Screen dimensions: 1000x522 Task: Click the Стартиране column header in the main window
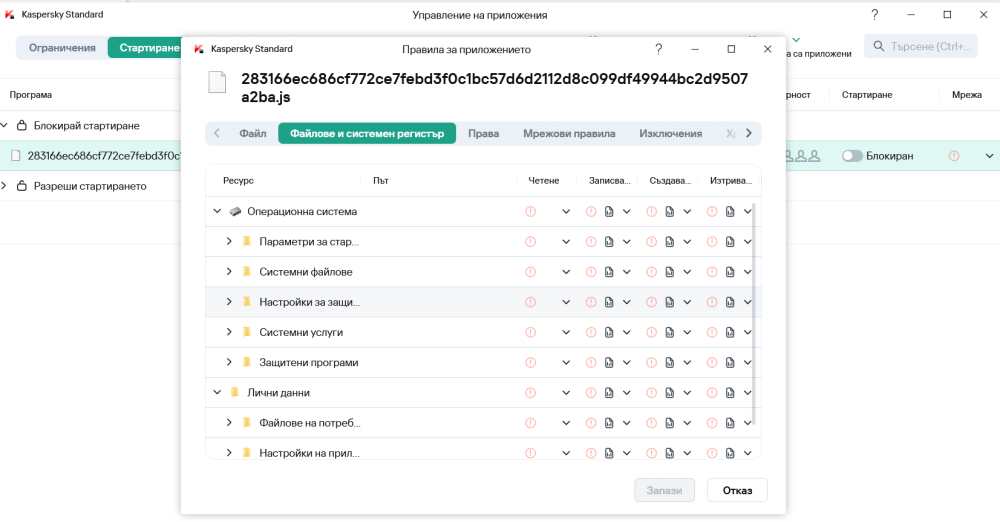pyautogui.click(x=867, y=94)
